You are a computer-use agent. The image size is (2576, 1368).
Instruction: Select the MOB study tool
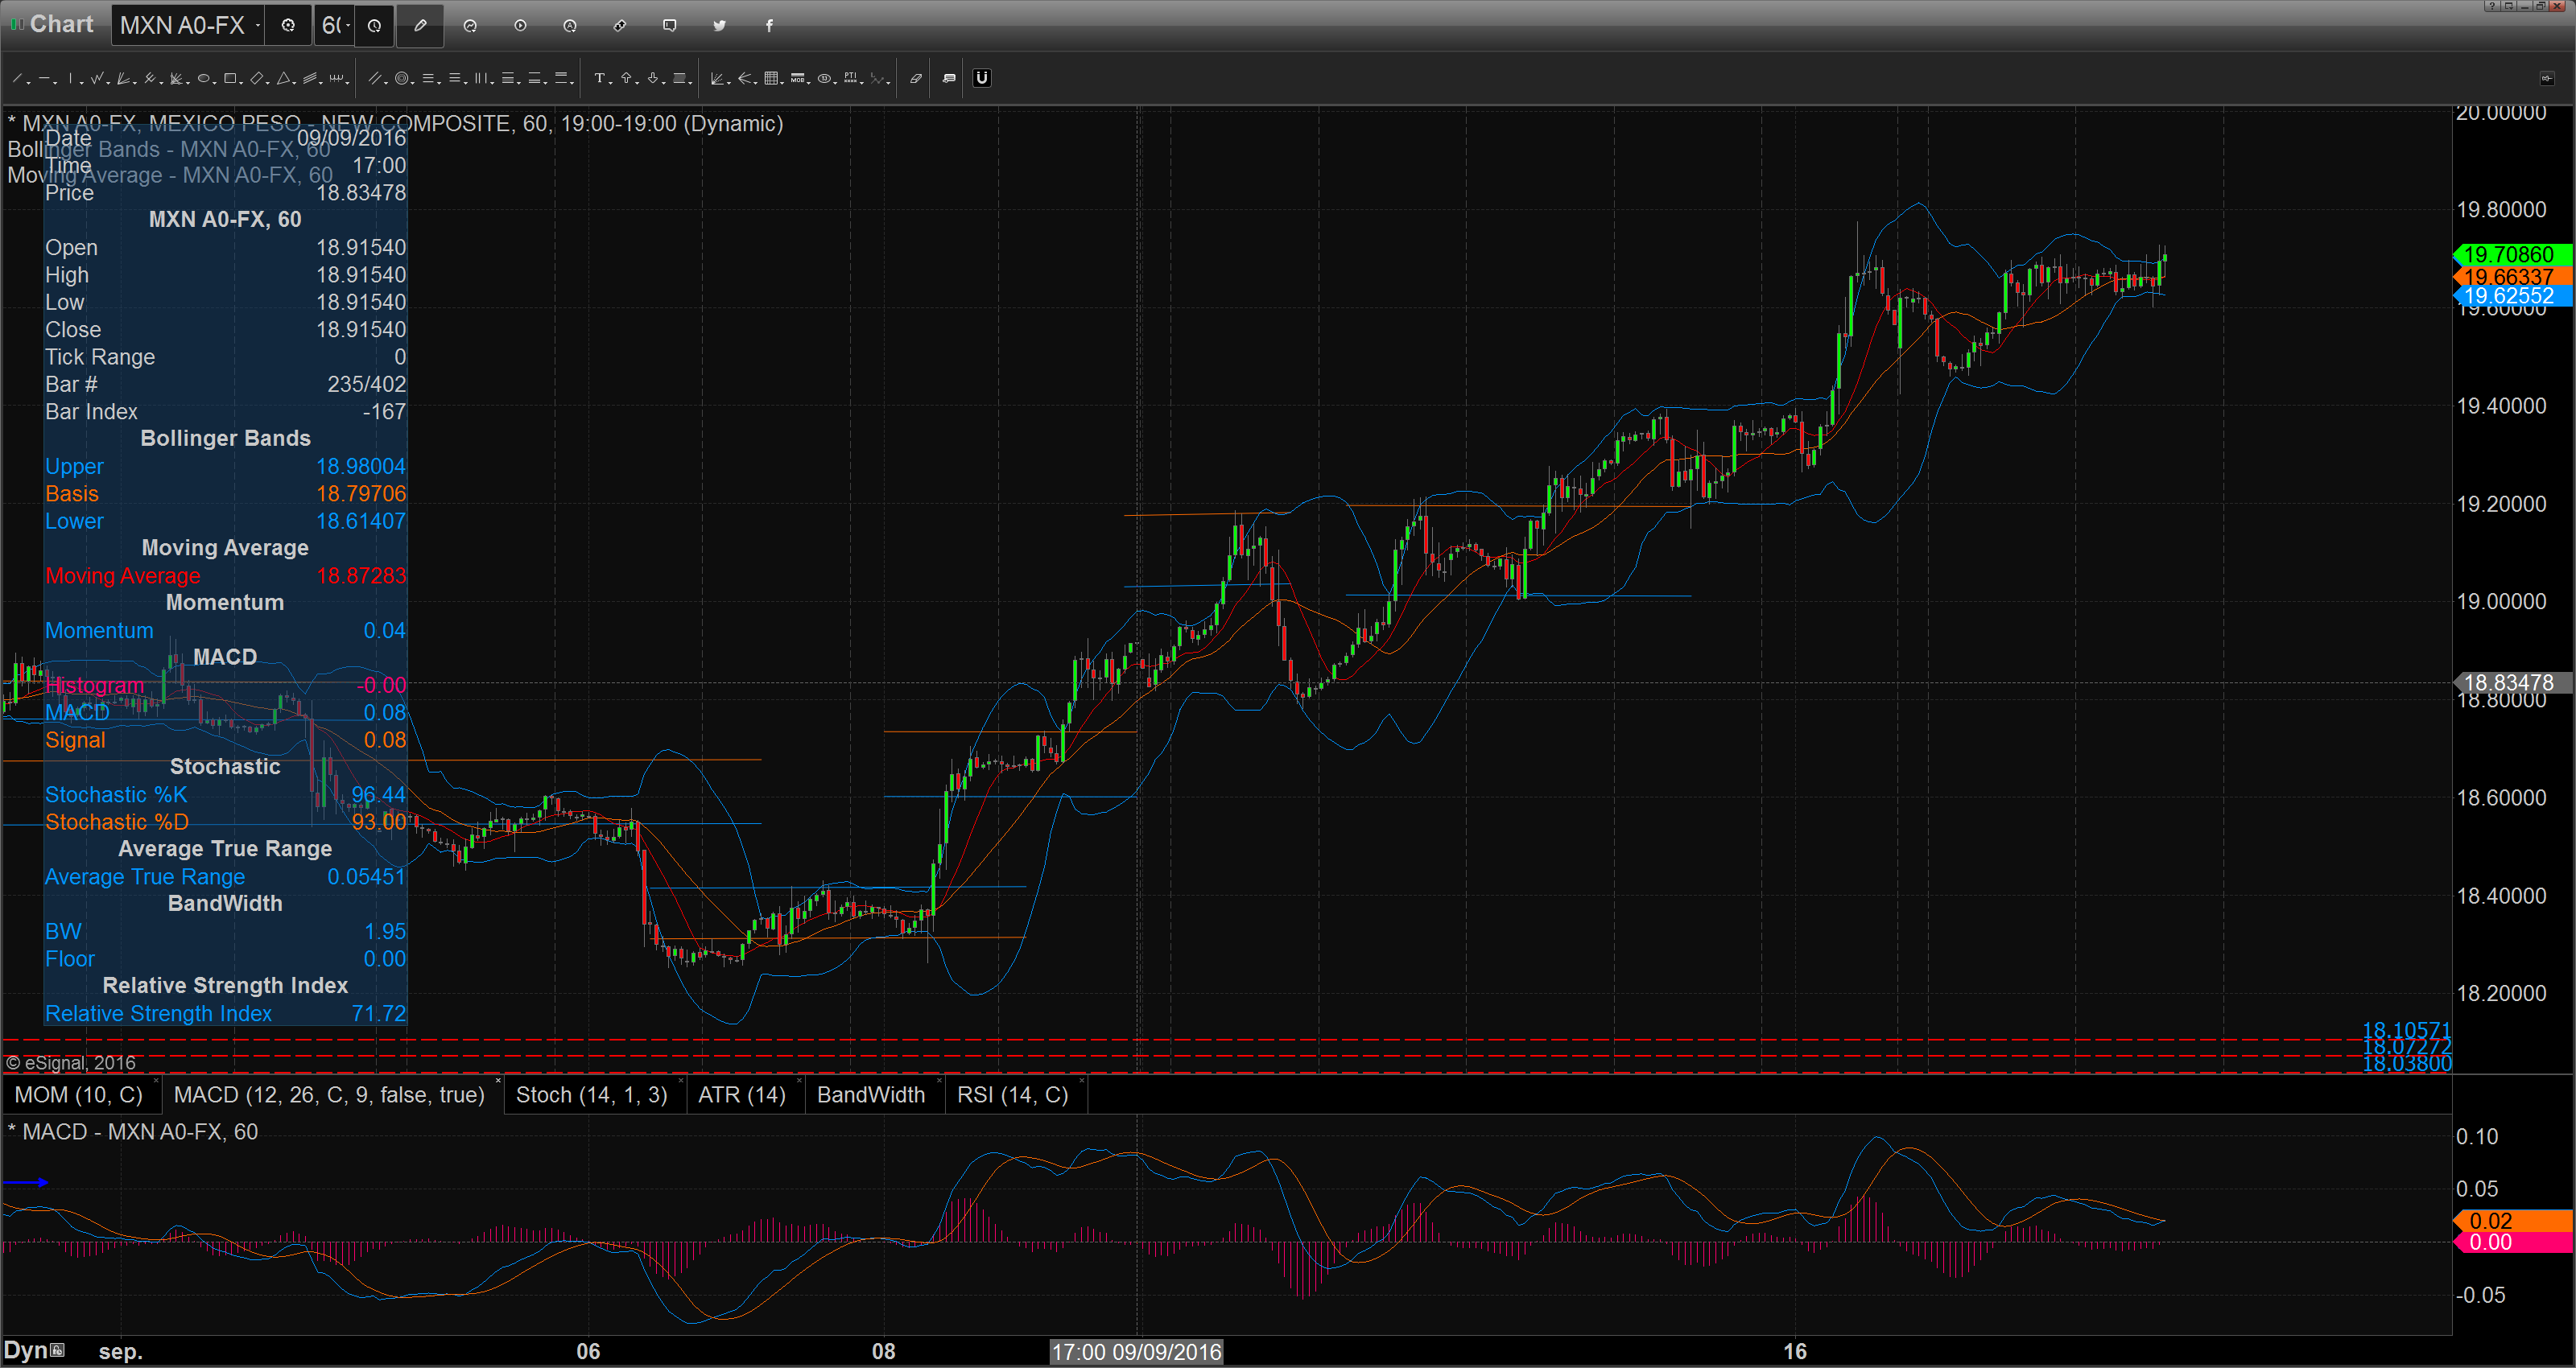(x=798, y=78)
